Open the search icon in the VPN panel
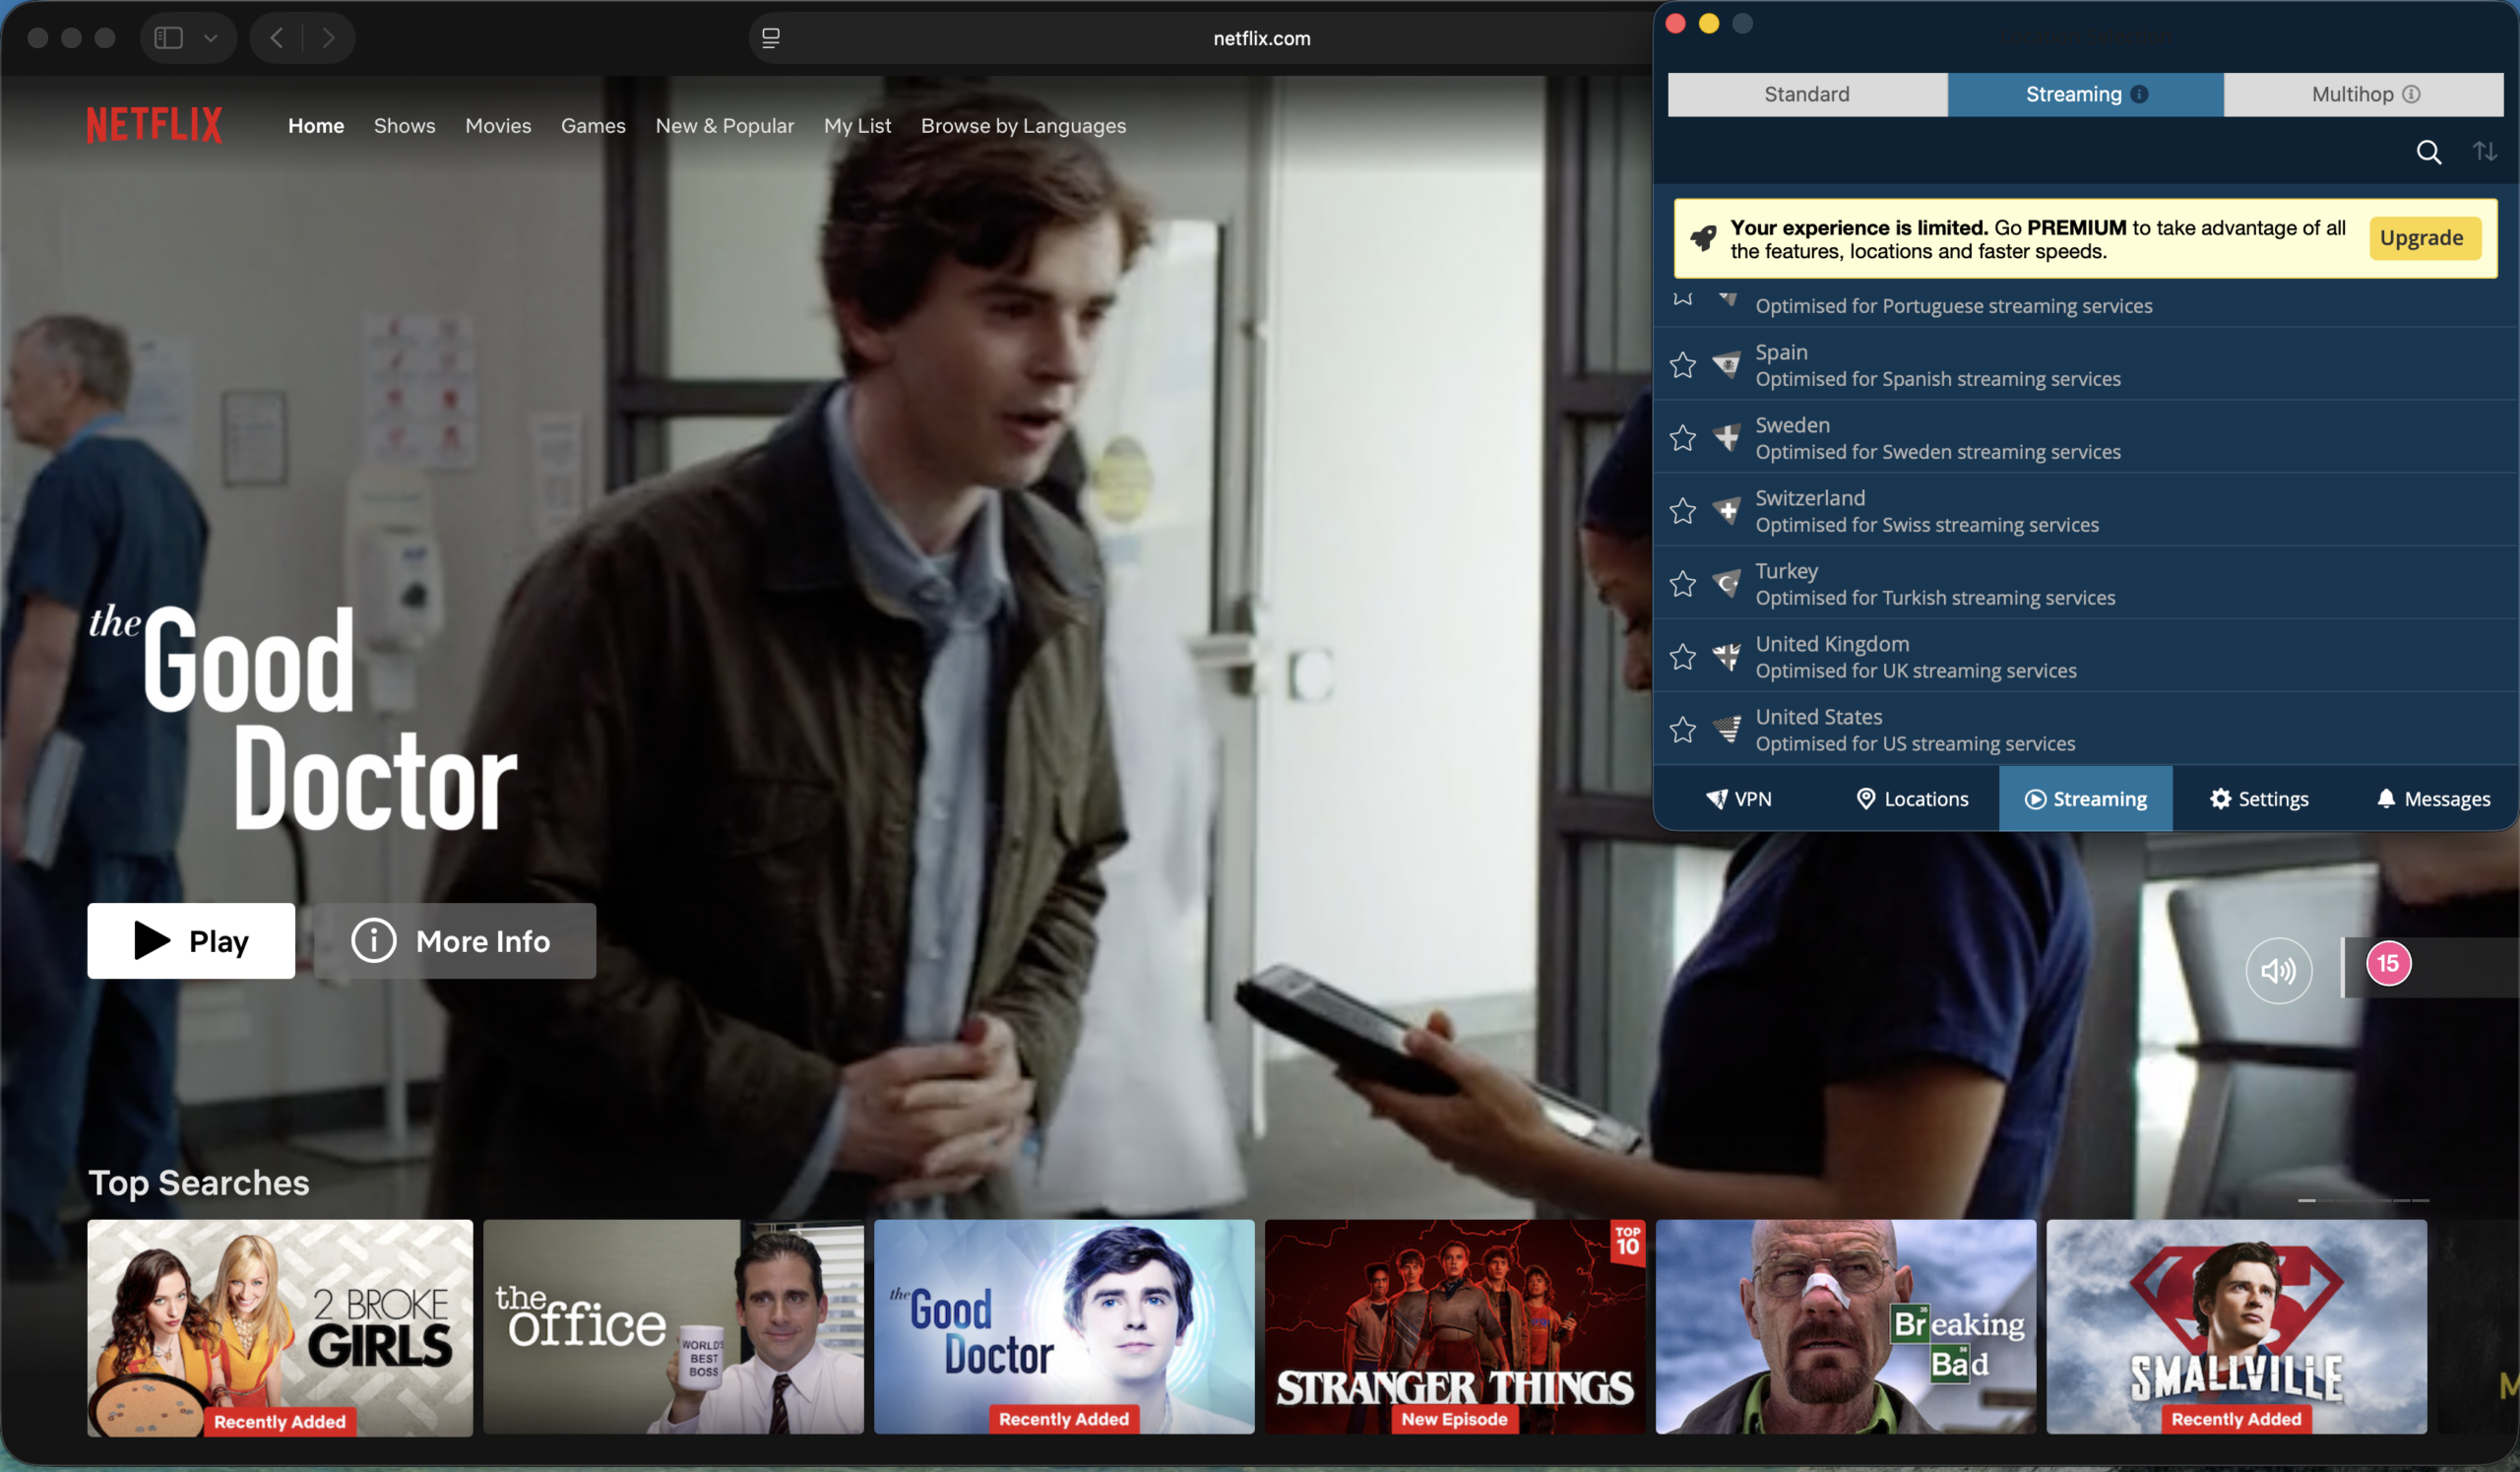The width and height of the screenshot is (2520, 1472). 2429,152
